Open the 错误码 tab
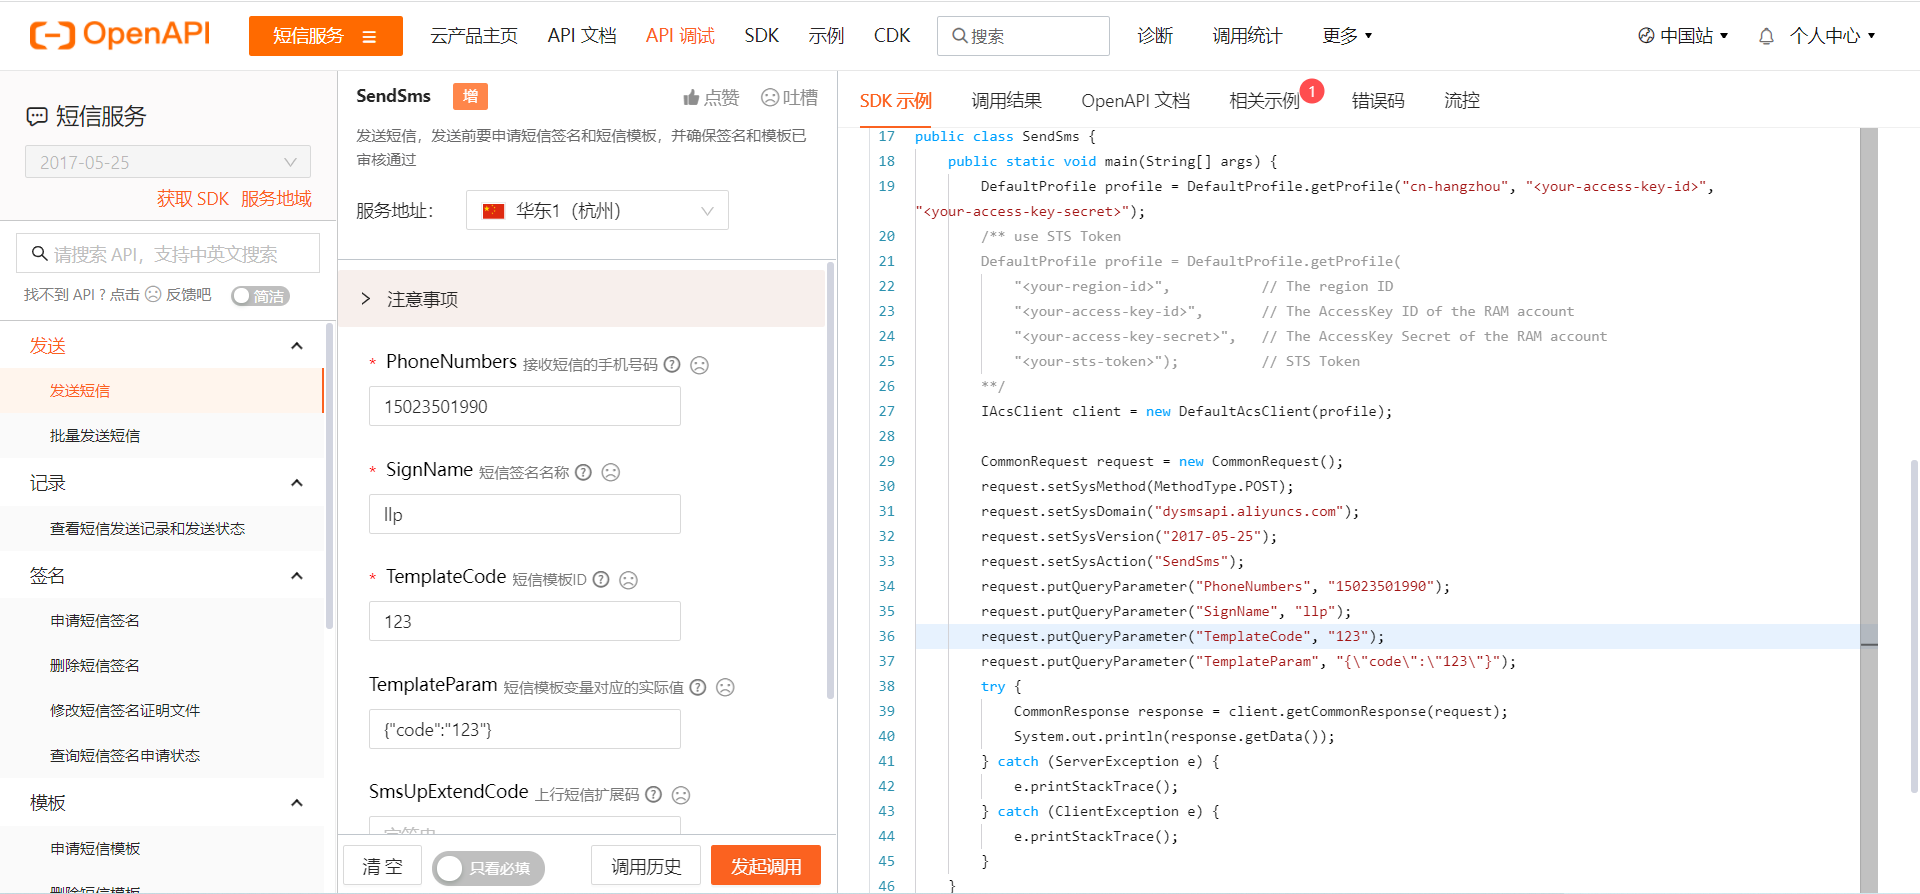This screenshot has height=894, width=1920. pyautogui.click(x=1377, y=101)
